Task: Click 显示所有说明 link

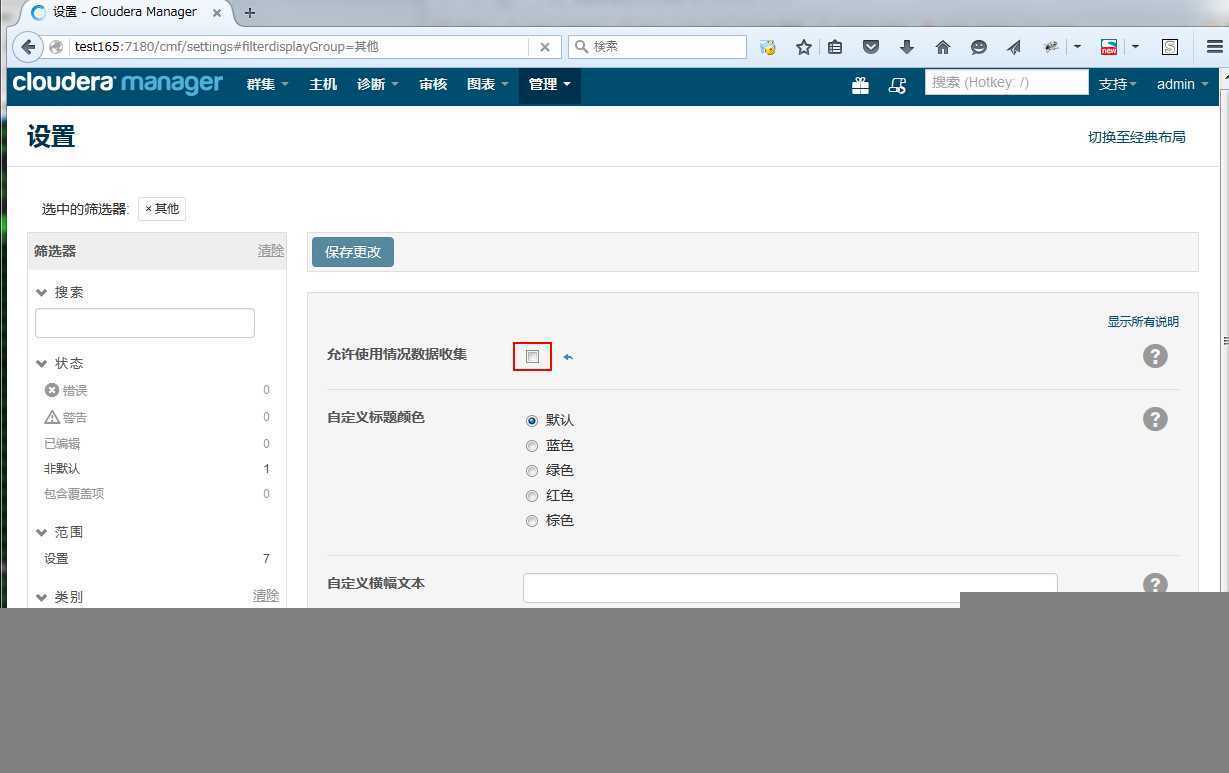Action: [1143, 322]
